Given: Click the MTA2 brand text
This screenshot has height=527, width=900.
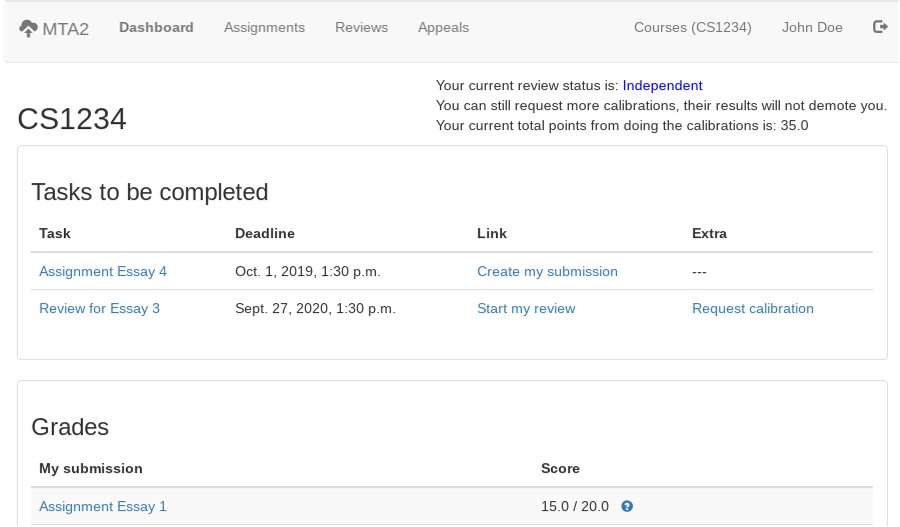Looking at the screenshot, I should pyautogui.click(x=66, y=29).
